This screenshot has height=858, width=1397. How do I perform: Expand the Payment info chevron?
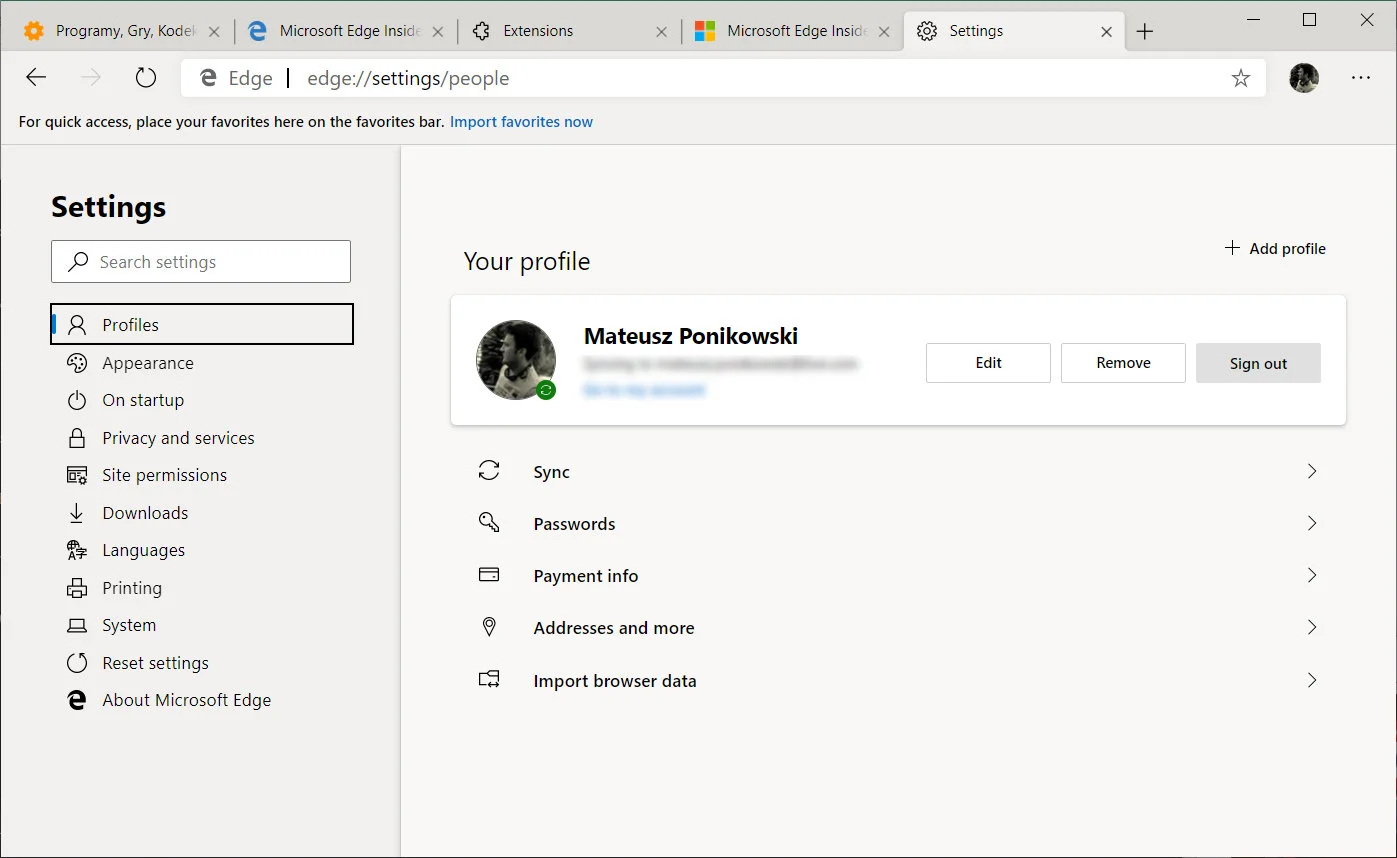click(x=1312, y=575)
